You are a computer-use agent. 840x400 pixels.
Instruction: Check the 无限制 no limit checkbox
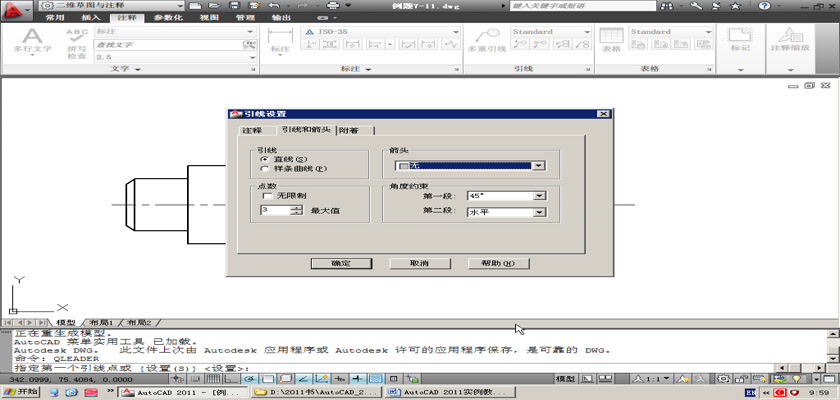tap(268, 196)
